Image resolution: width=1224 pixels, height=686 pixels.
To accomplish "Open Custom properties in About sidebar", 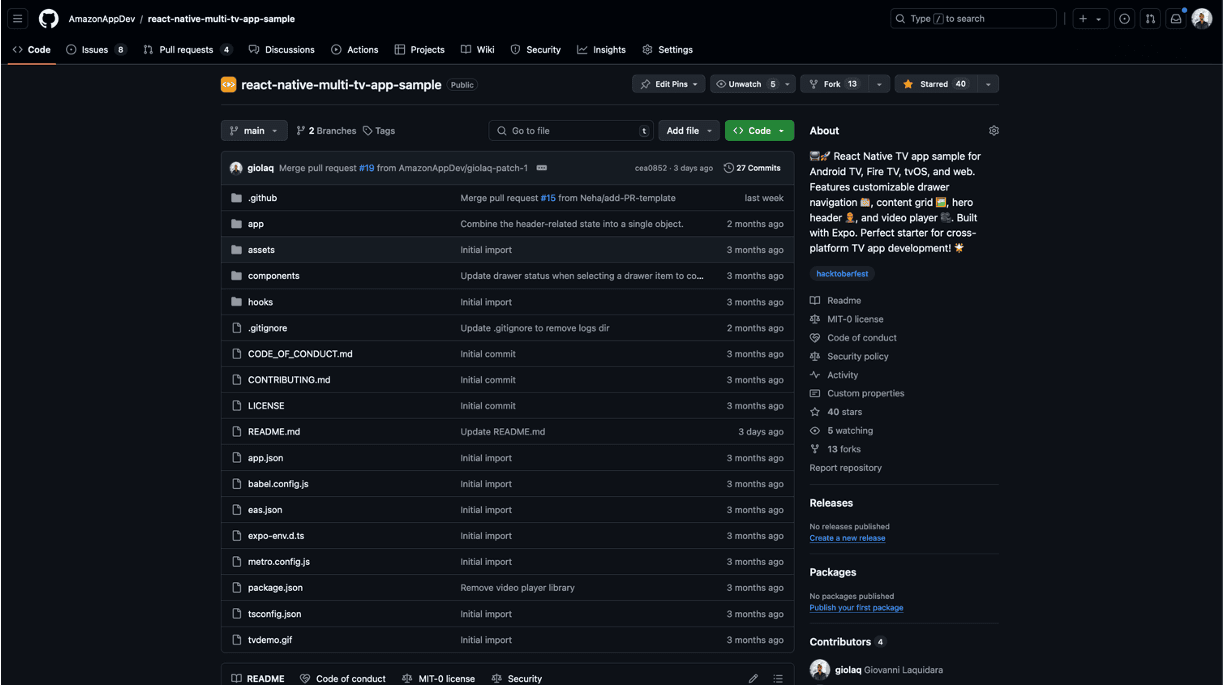I will (x=866, y=394).
